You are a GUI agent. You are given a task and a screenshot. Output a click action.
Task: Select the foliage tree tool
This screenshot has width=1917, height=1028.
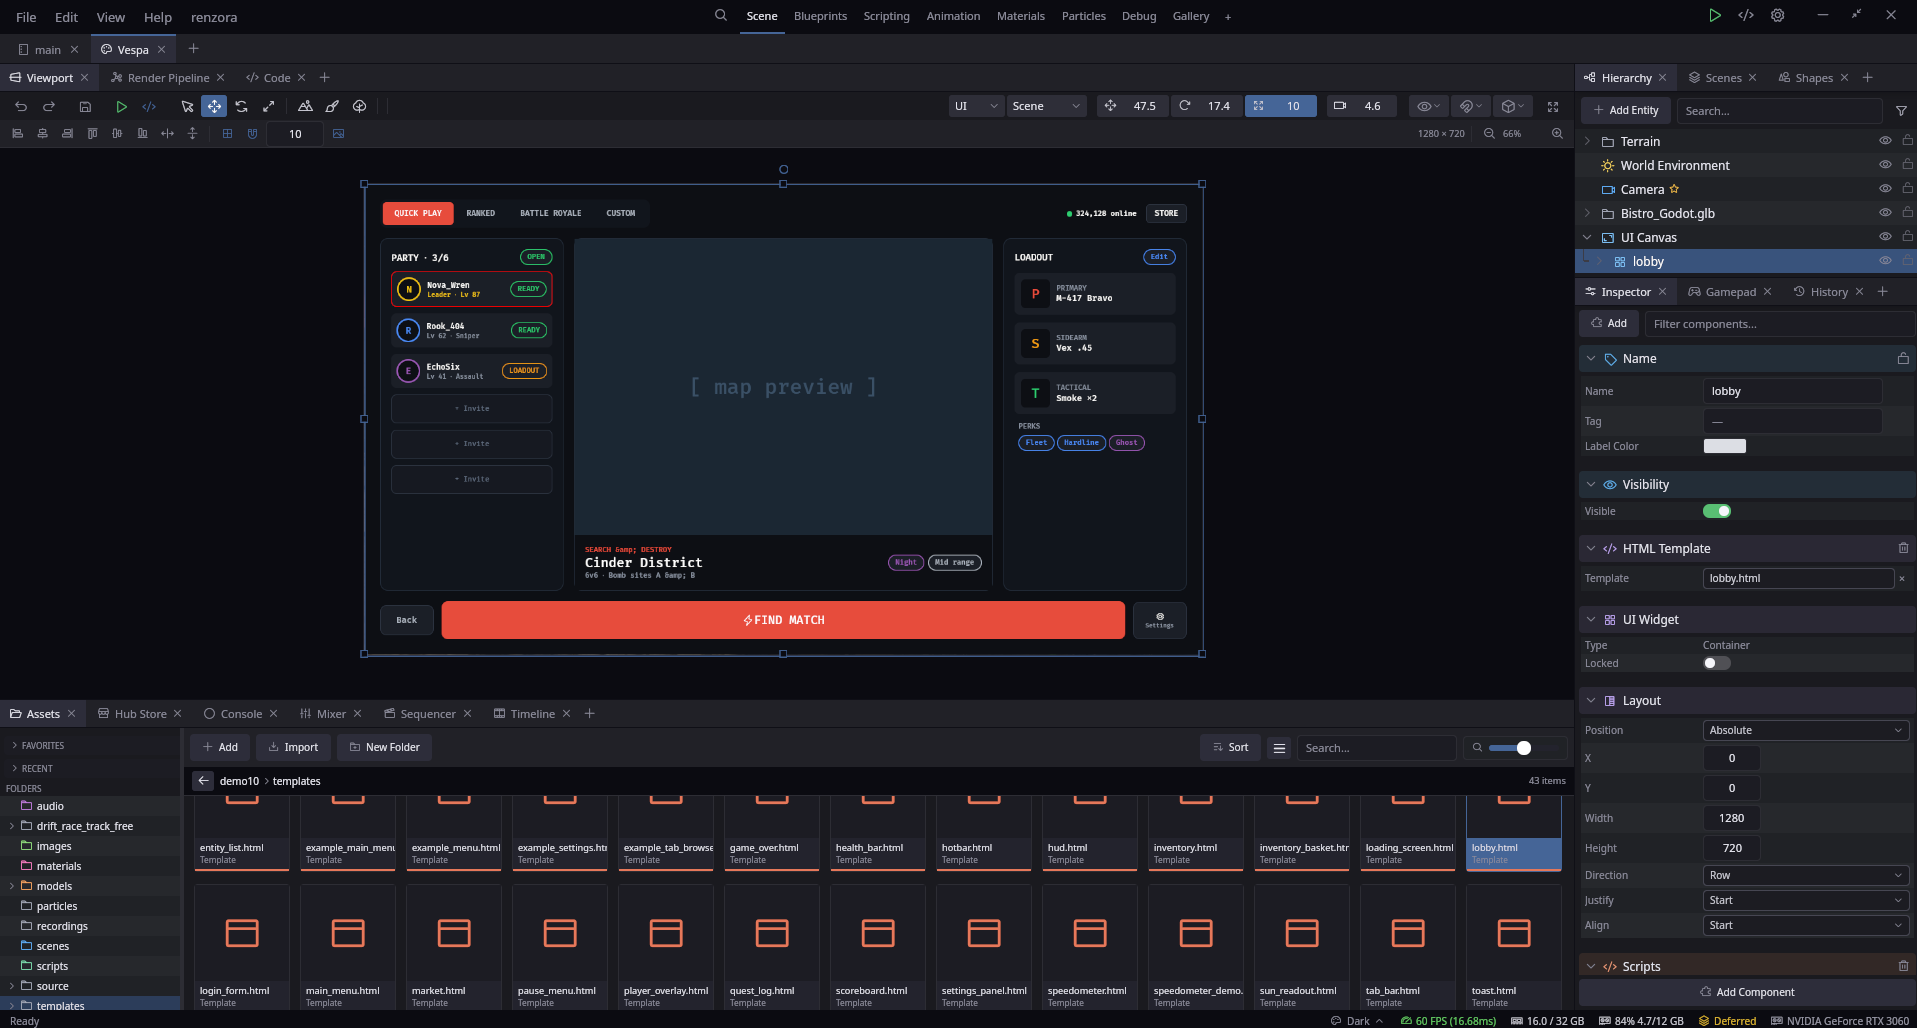click(359, 106)
